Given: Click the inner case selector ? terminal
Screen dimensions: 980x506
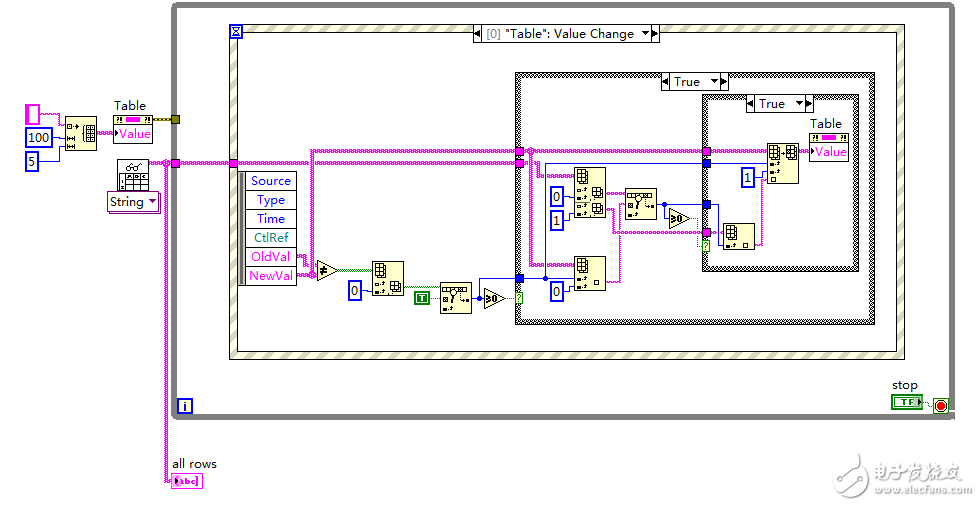Looking at the screenshot, I should coord(706,246).
